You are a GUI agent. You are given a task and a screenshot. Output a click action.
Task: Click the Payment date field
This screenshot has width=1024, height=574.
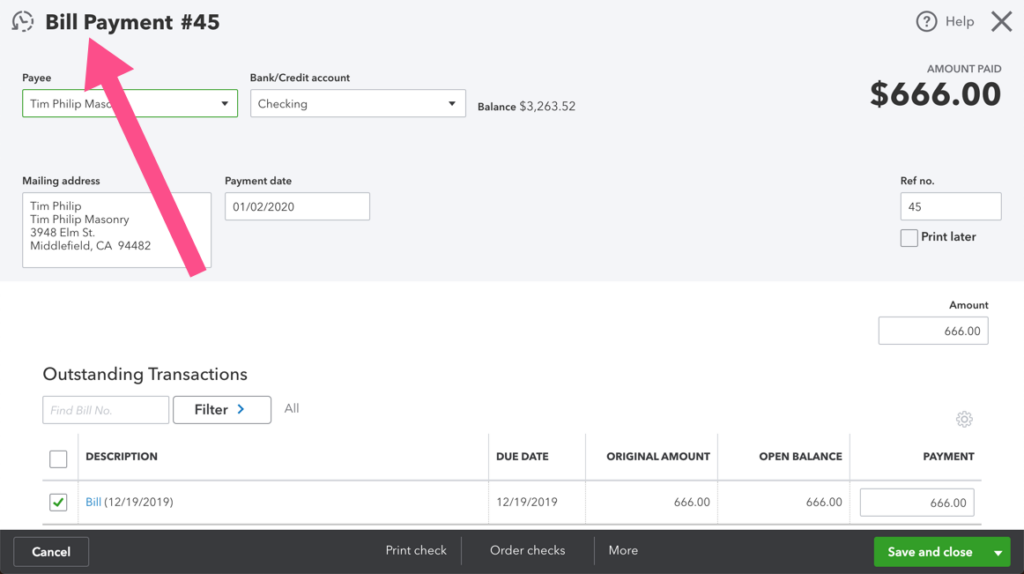(x=297, y=206)
